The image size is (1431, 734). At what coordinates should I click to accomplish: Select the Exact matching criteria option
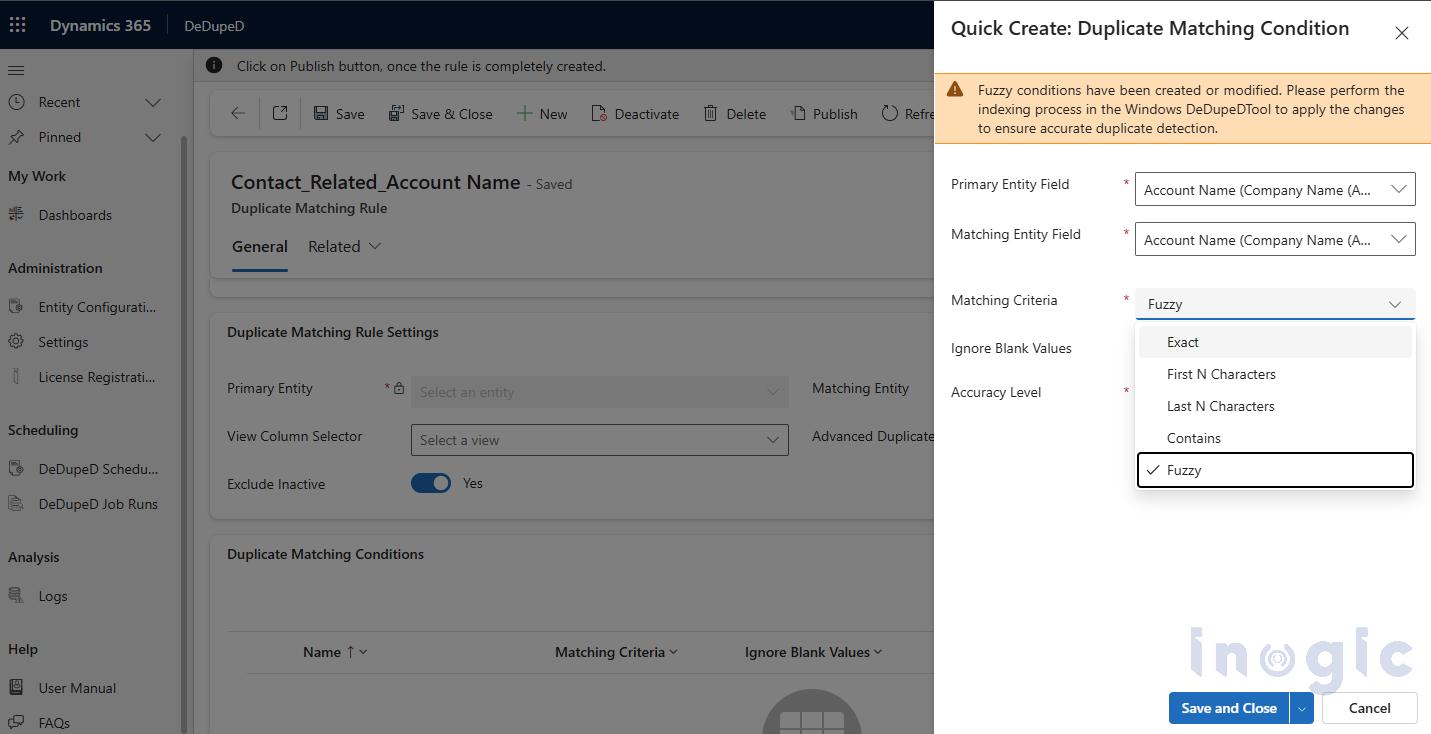(x=1183, y=341)
